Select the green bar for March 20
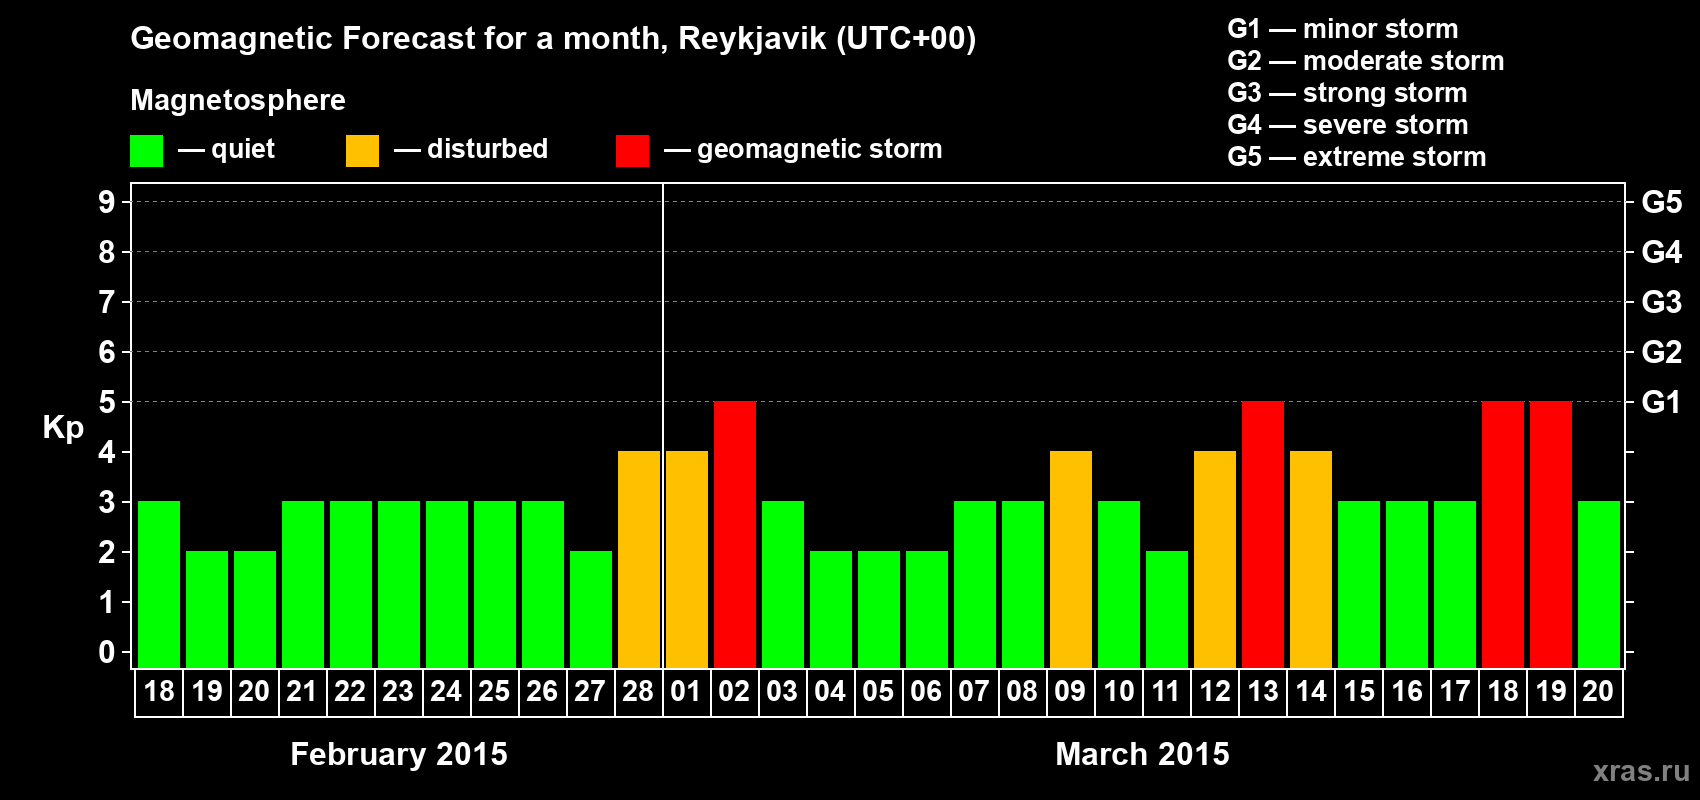 [1599, 584]
